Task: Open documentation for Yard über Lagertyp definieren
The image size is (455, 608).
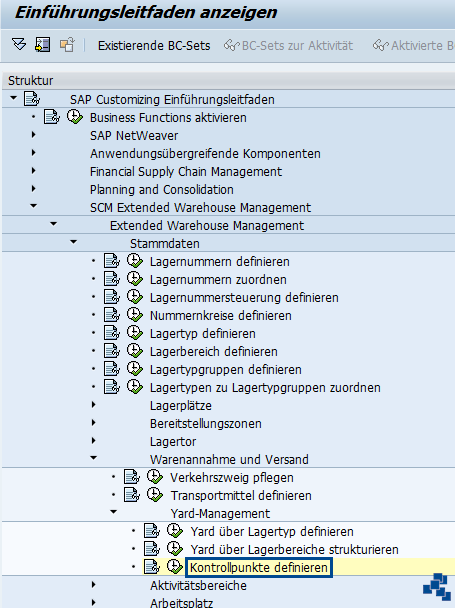Action: point(152,531)
